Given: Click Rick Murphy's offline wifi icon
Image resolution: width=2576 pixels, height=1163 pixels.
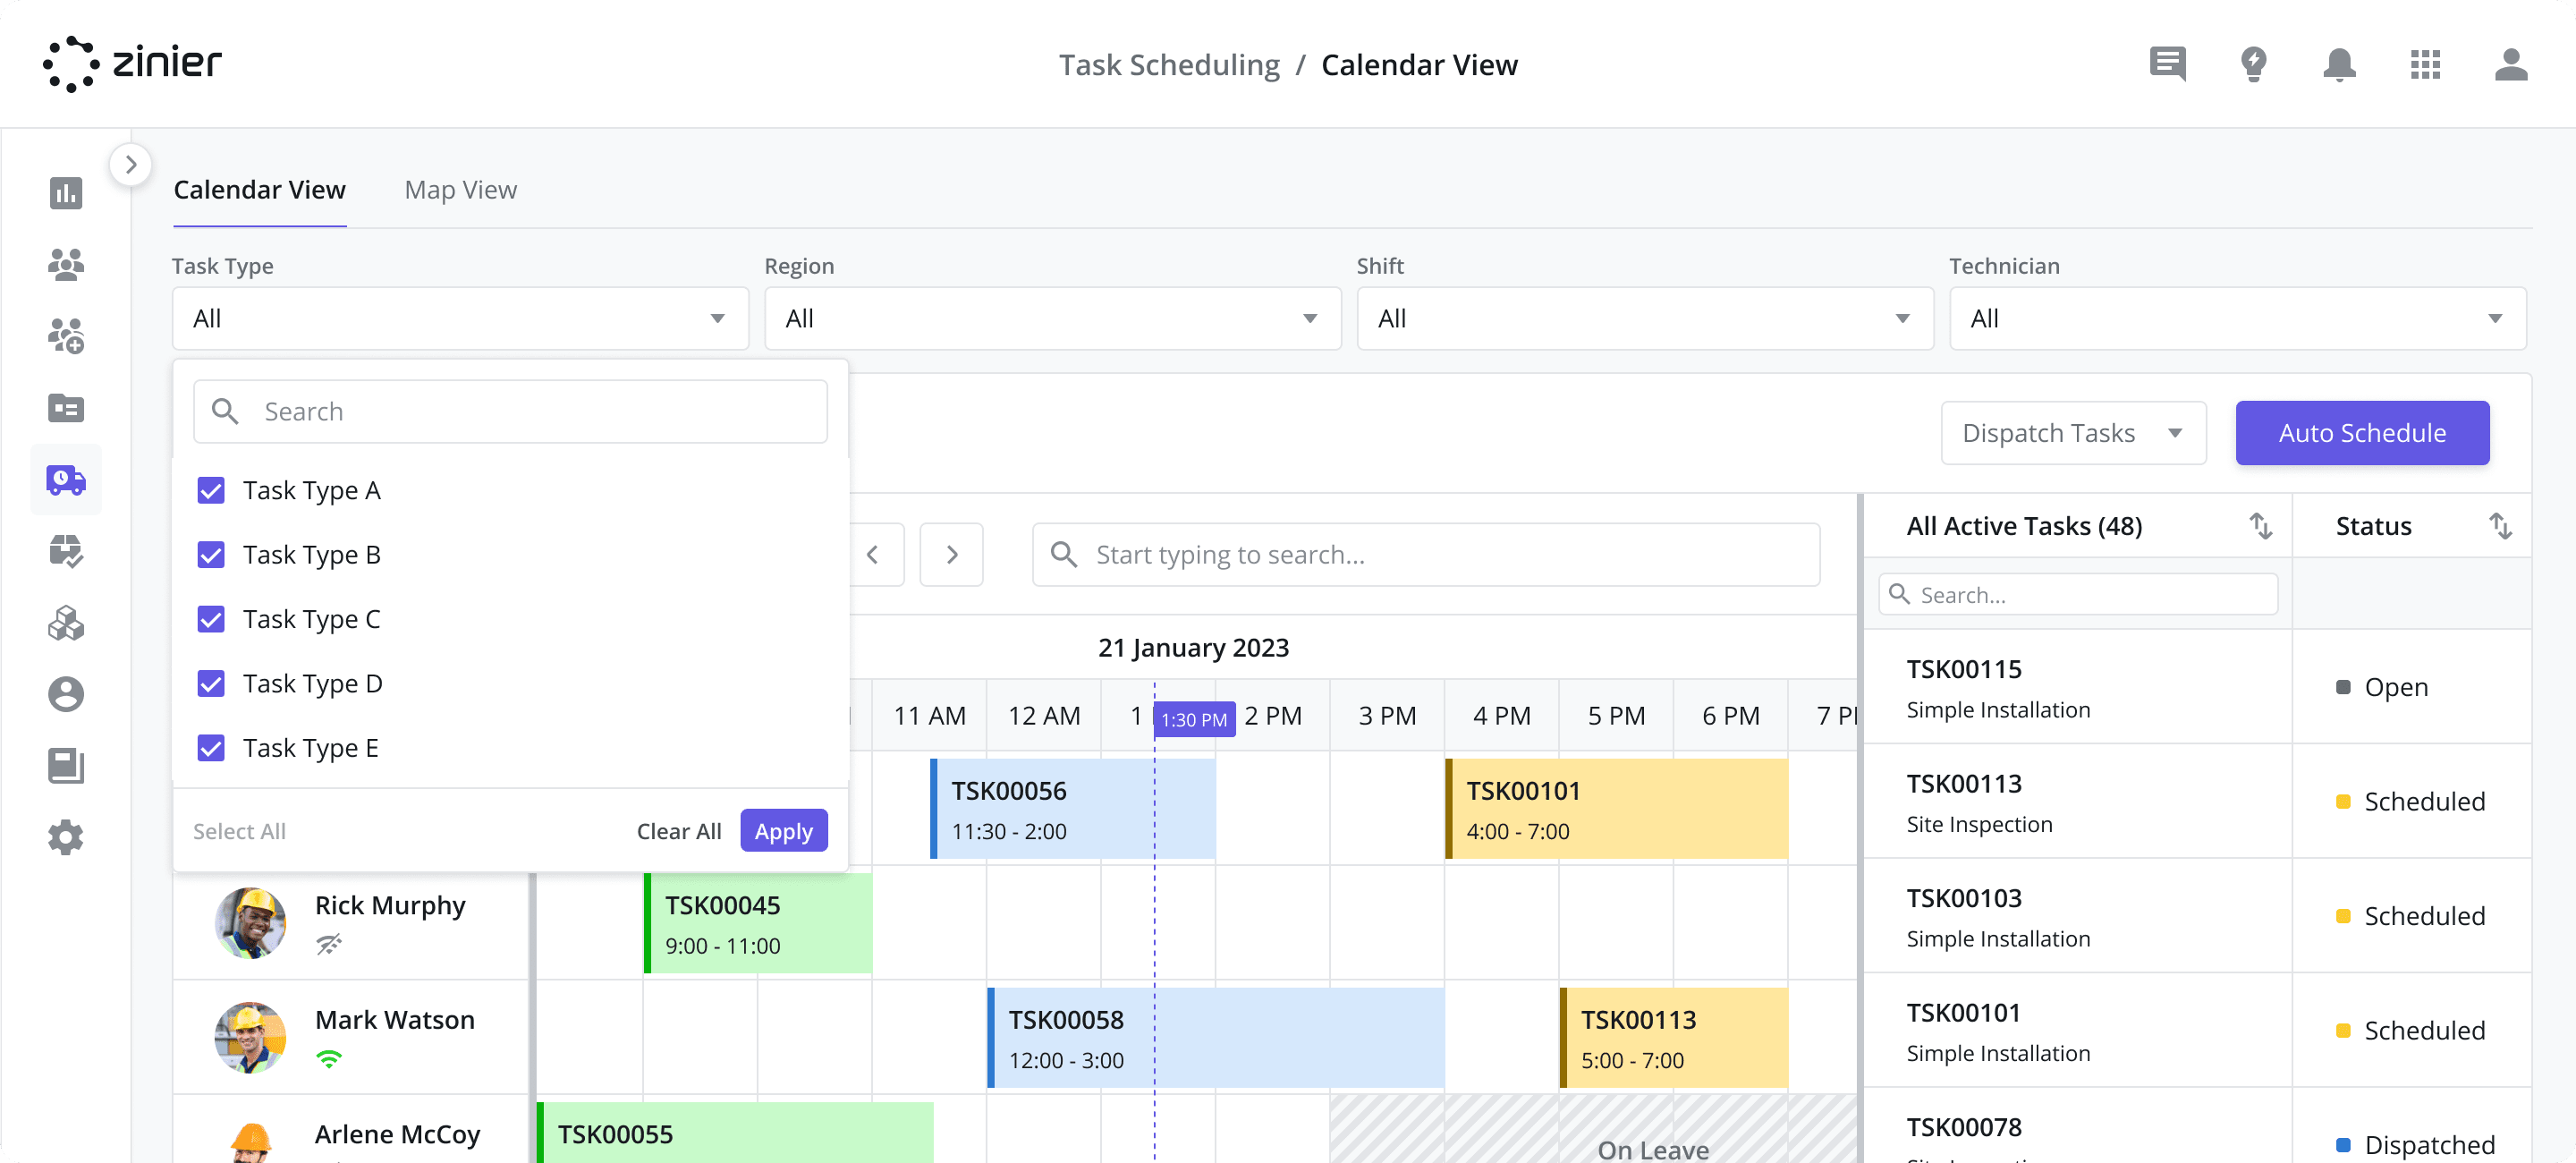Looking at the screenshot, I should pyautogui.click(x=329, y=944).
